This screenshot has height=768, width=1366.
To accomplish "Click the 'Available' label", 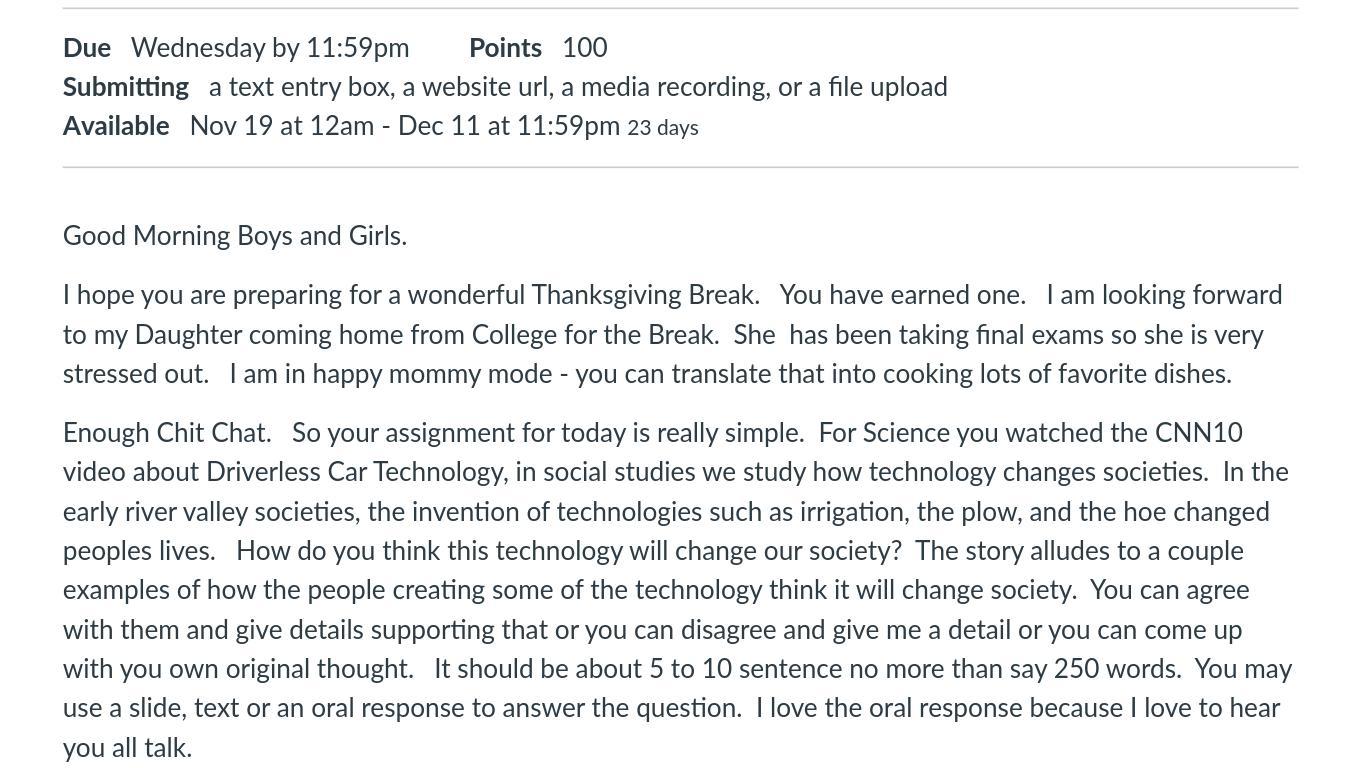I will 116,126.
